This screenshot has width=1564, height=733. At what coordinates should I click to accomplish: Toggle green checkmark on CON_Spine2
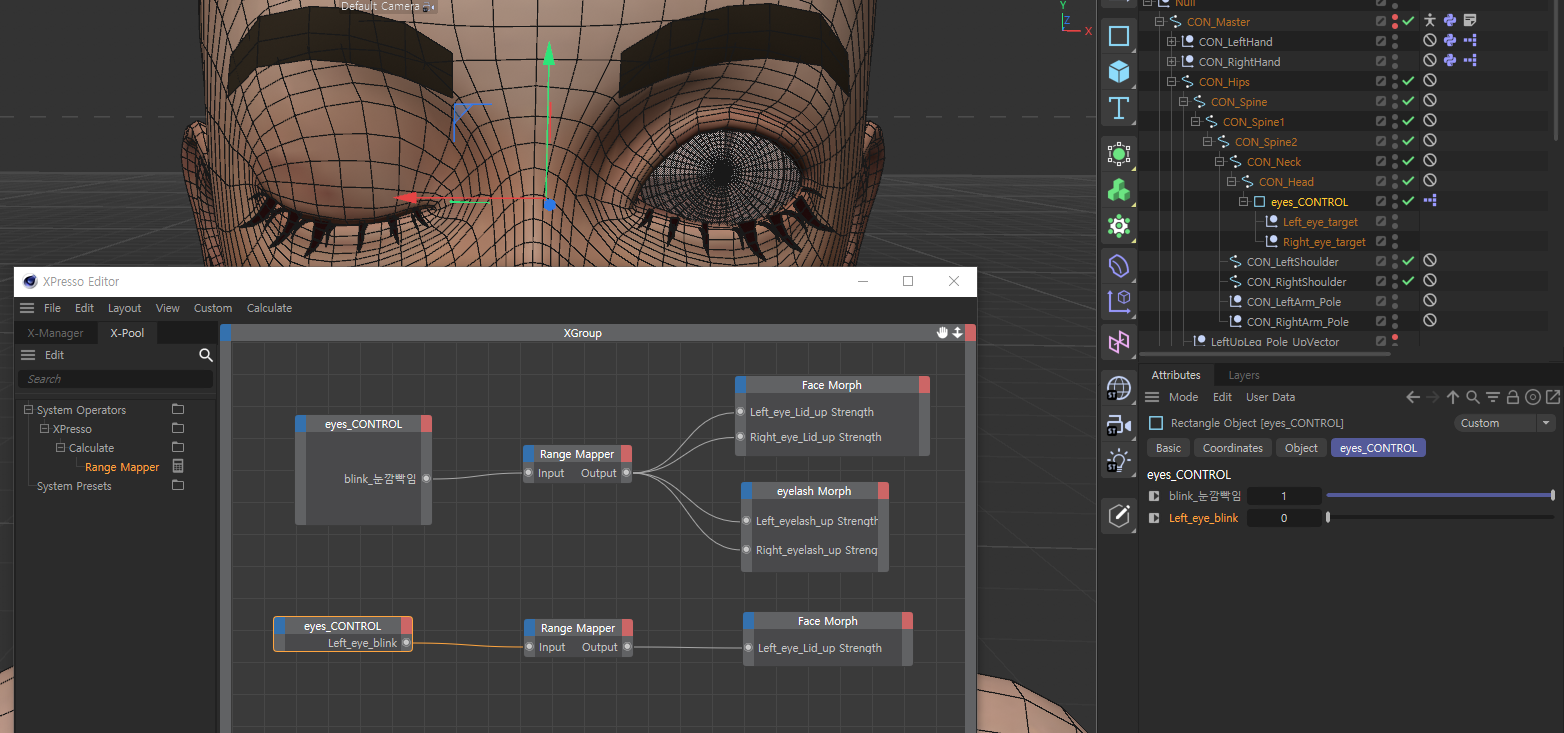[1408, 141]
